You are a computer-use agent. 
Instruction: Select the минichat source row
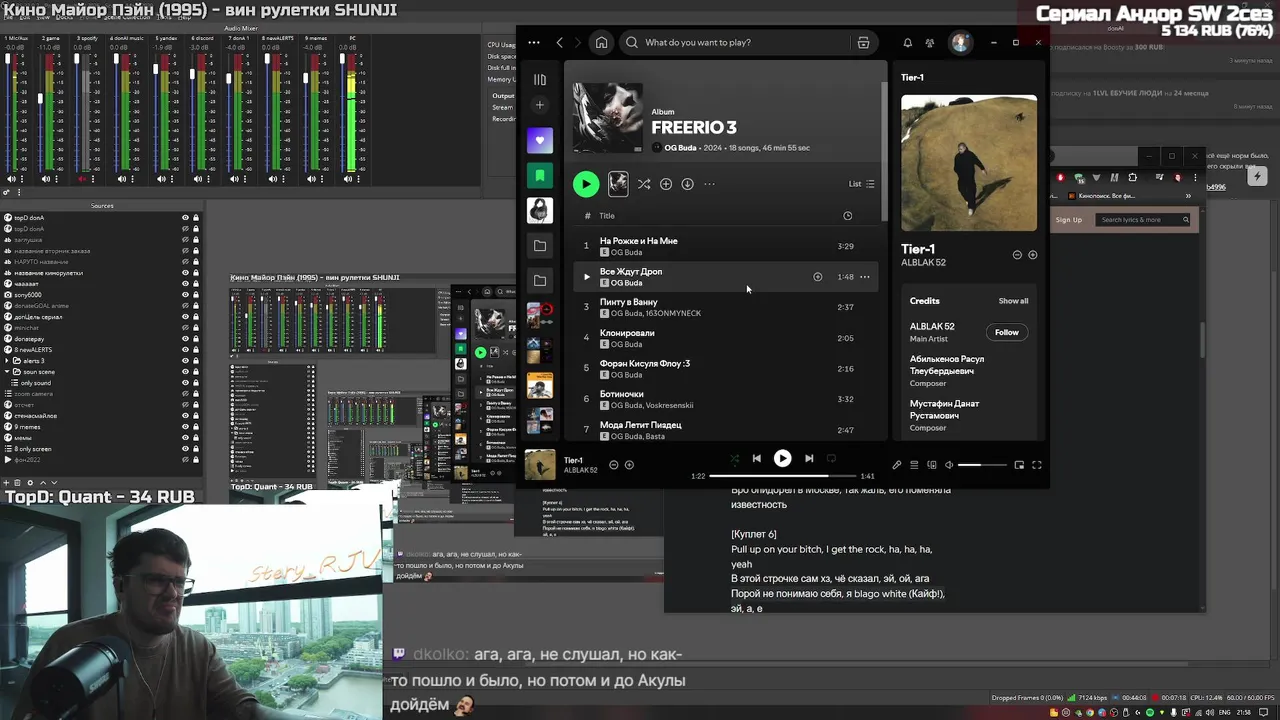pos(101,328)
